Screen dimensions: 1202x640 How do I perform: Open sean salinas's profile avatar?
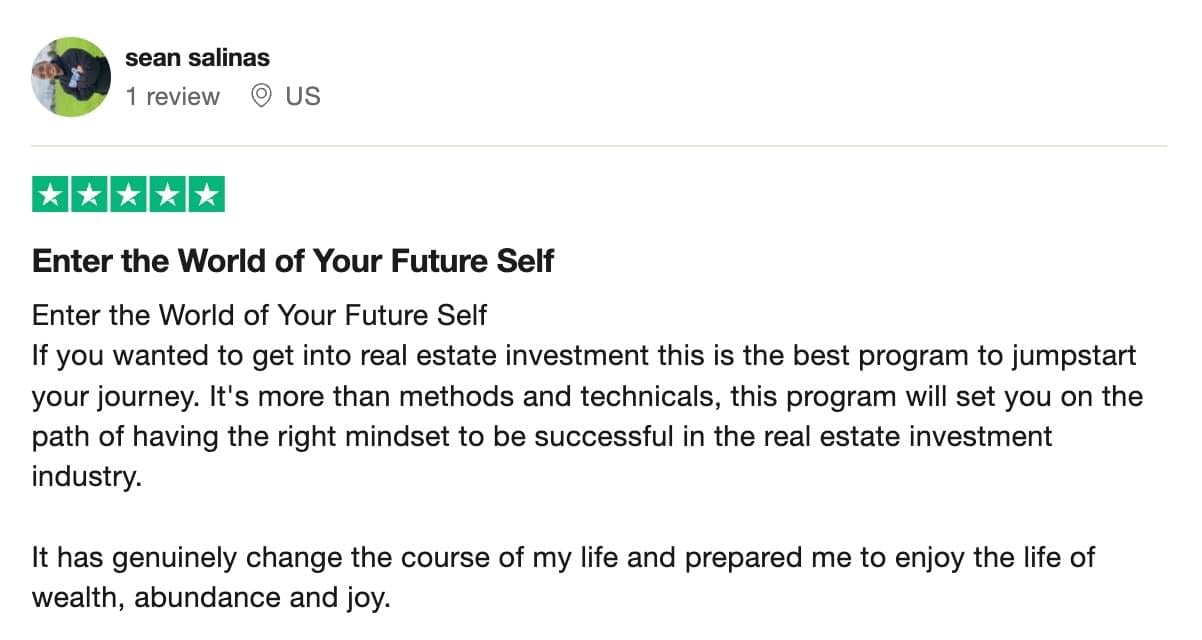click(70, 77)
